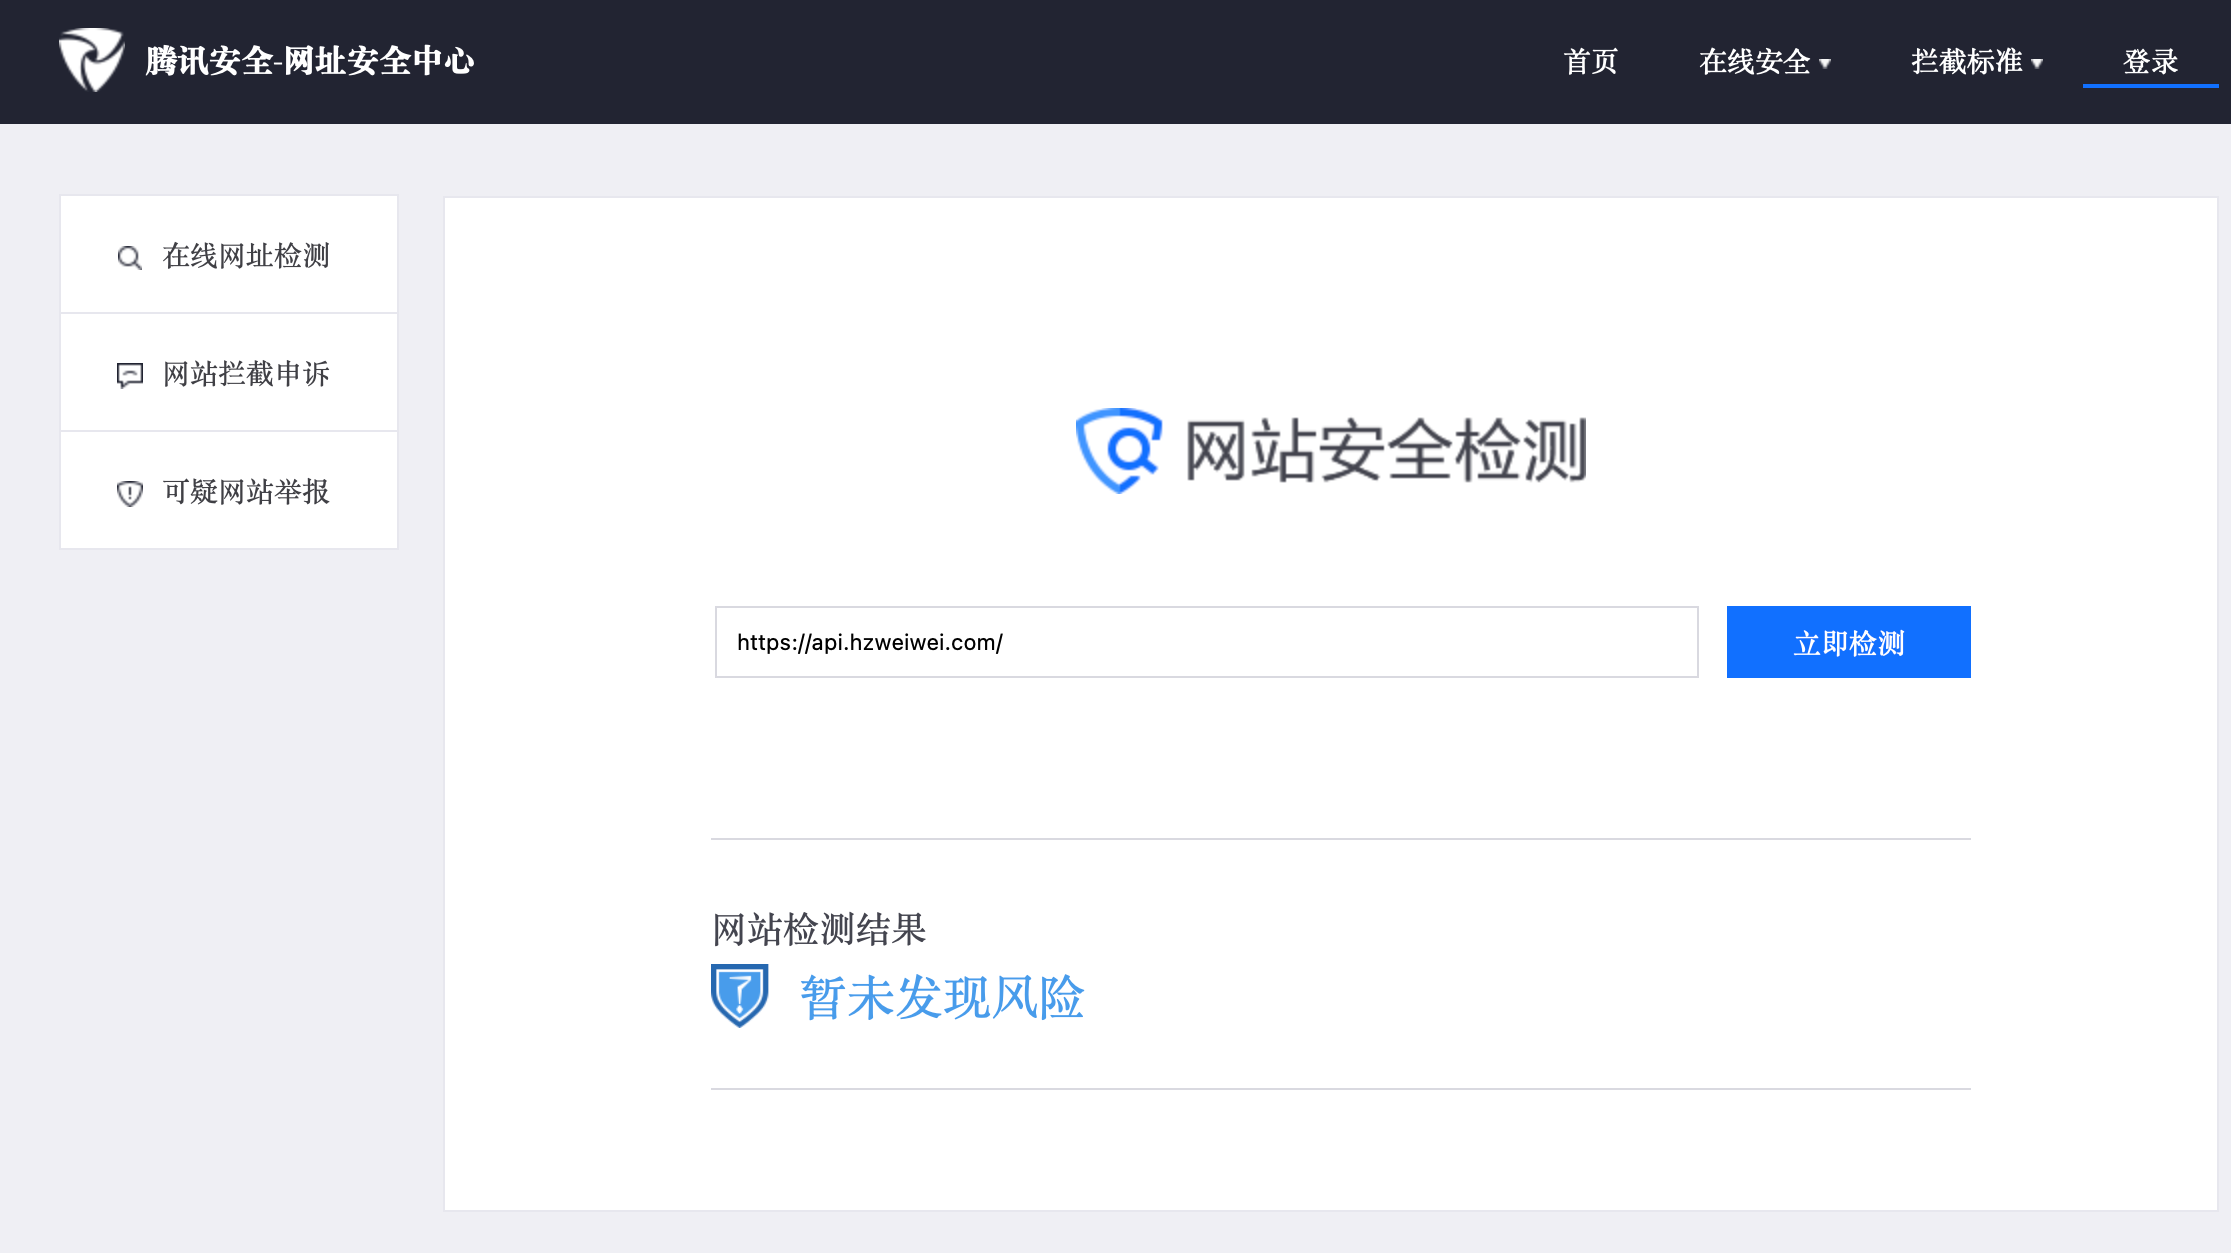
Task: Select the 在线网址检测 sidebar item
Action: click(x=246, y=256)
